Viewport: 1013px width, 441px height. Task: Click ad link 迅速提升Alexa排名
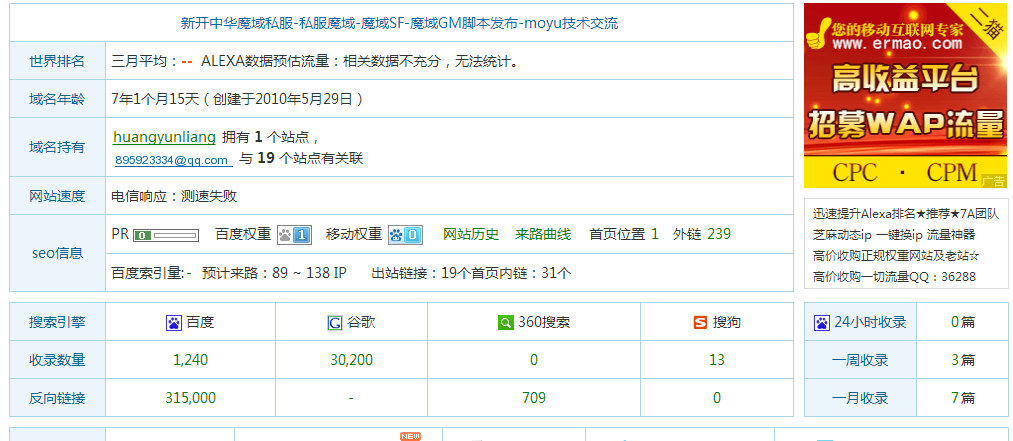point(906,214)
